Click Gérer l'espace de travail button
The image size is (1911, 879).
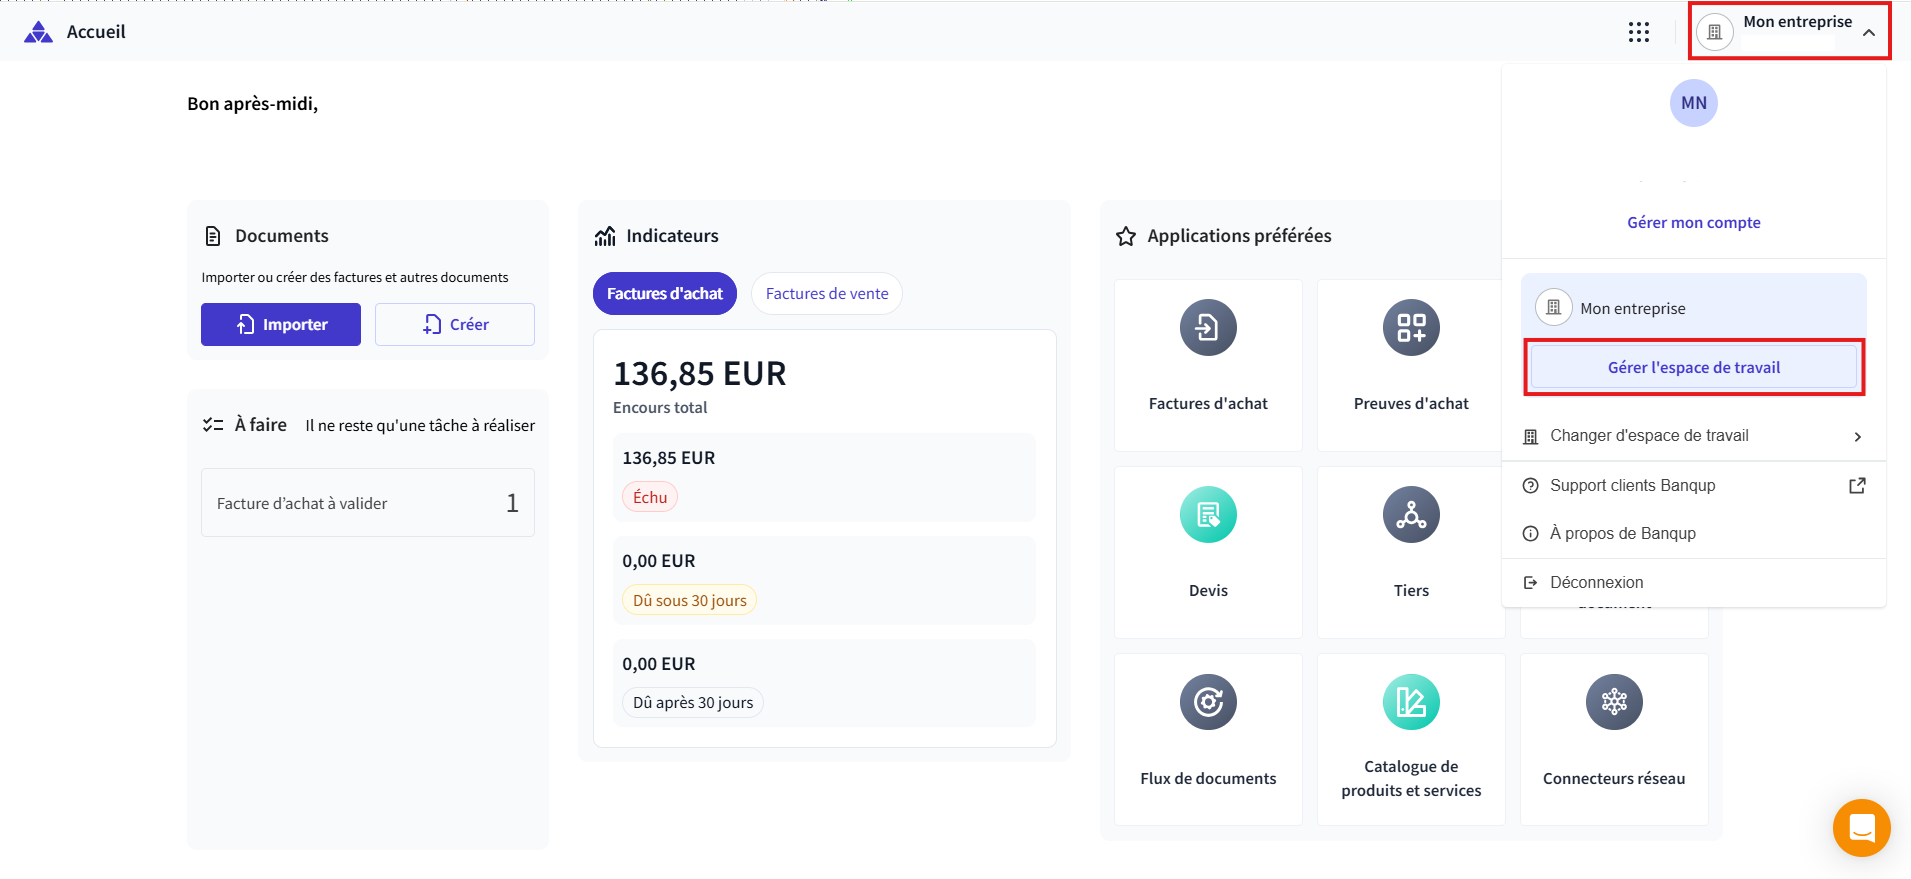point(1693,368)
